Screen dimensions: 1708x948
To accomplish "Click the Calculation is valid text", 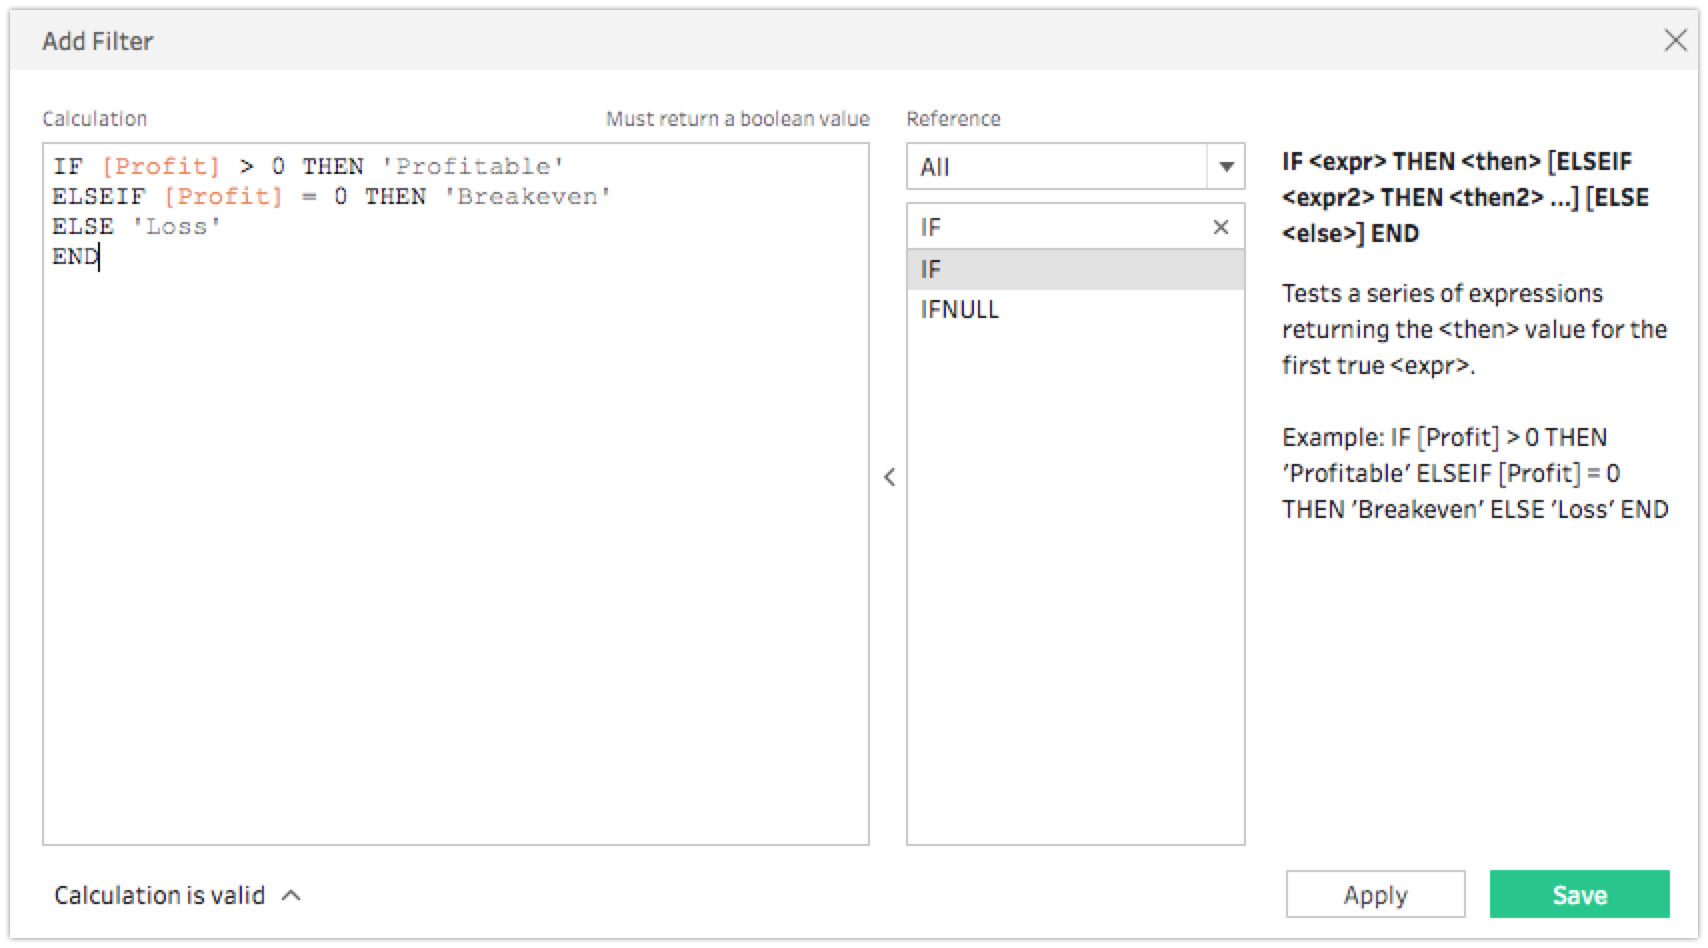I will tap(160, 895).
